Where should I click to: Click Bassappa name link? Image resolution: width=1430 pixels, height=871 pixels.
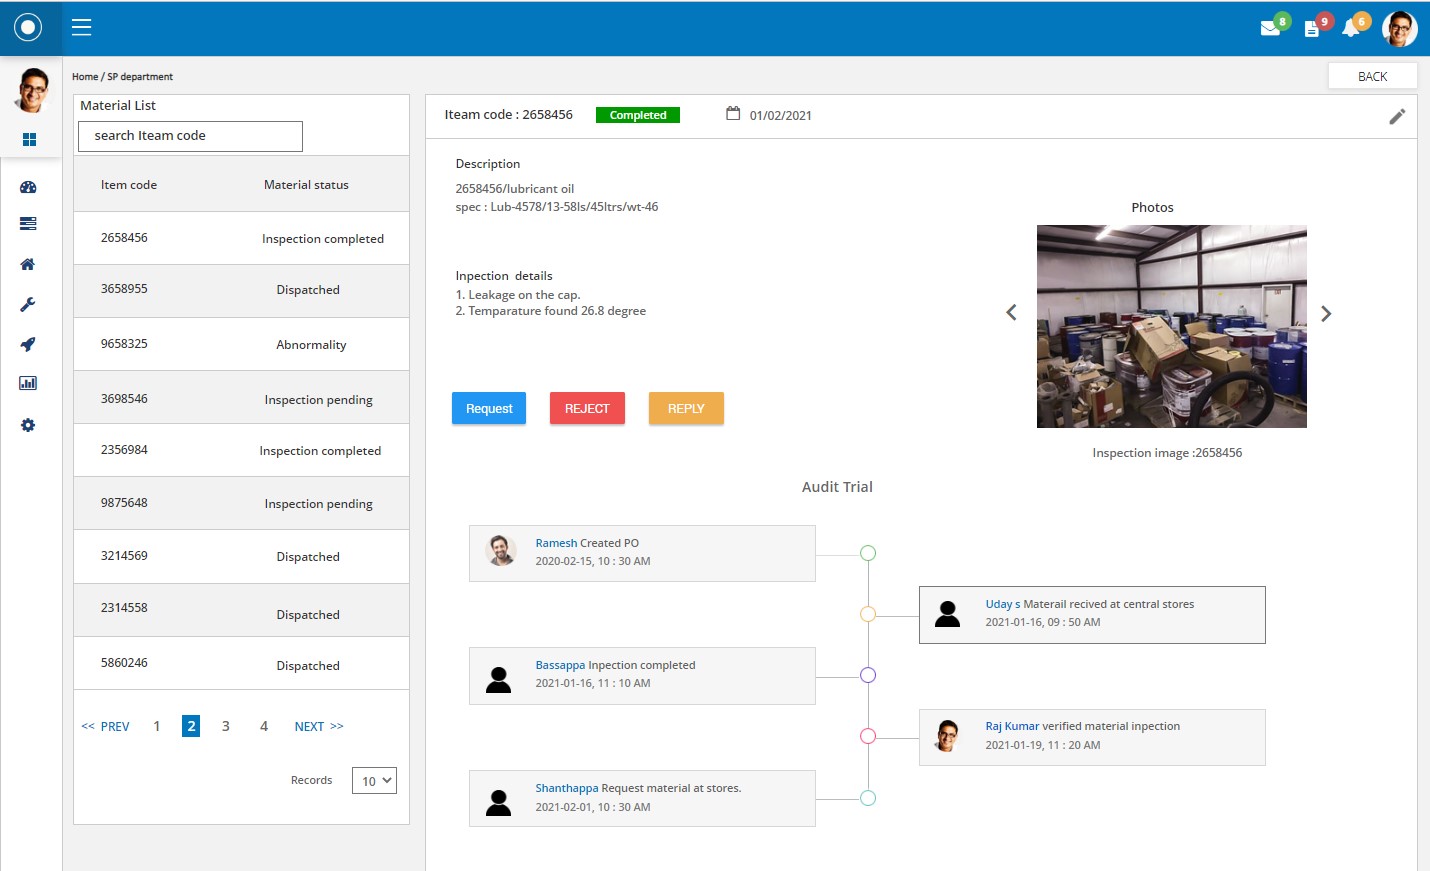pyautogui.click(x=560, y=665)
